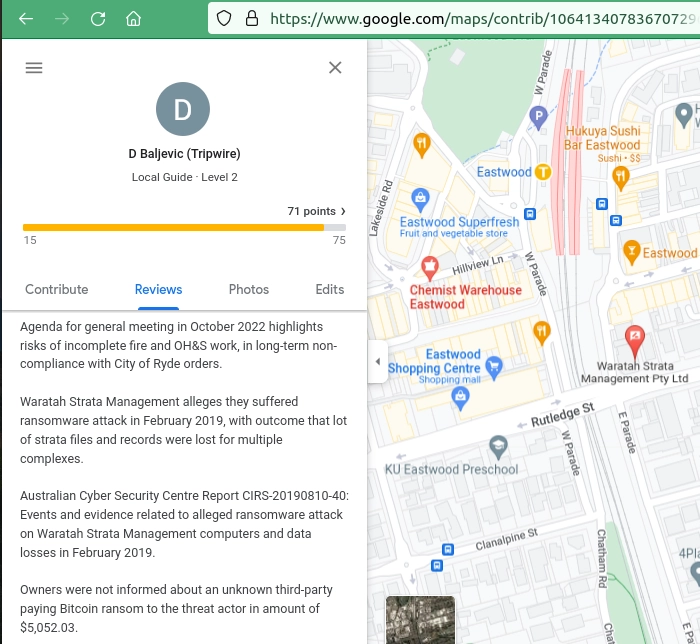Image resolution: width=700 pixels, height=644 pixels.
Task: Click the purple parking P marker
Action: tap(538, 117)
